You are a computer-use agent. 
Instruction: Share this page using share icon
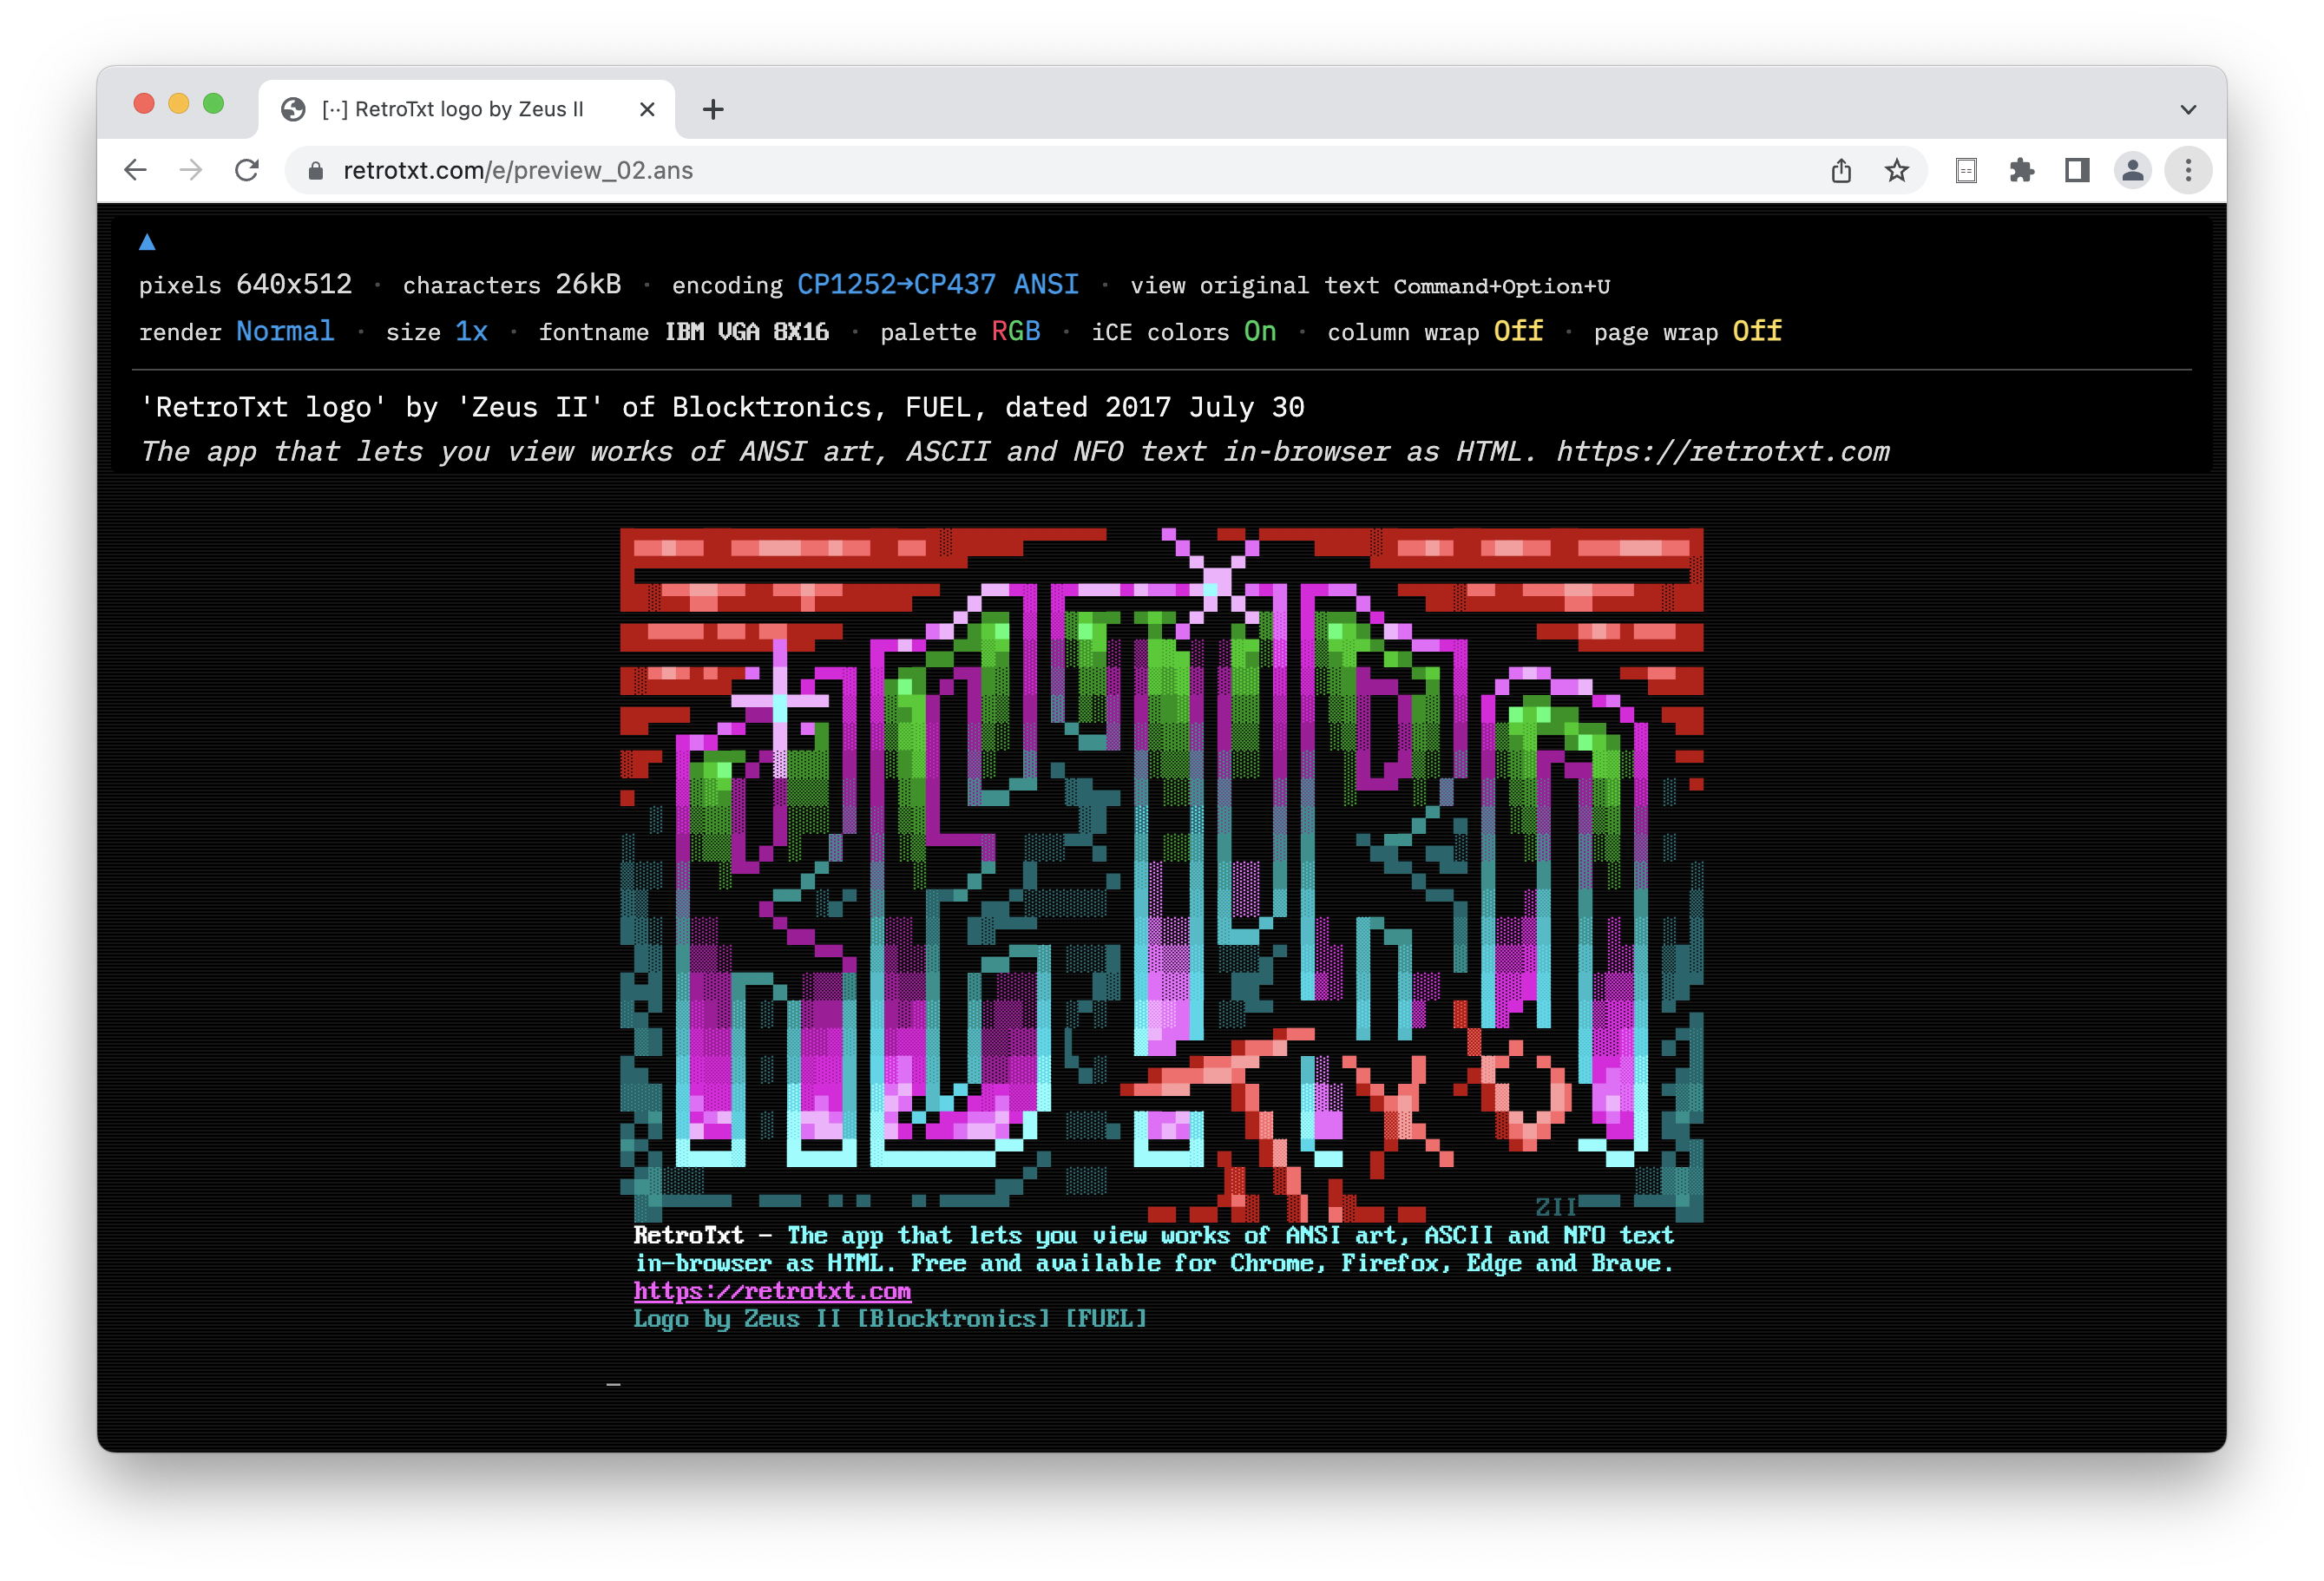click(x=1841, y=171)
